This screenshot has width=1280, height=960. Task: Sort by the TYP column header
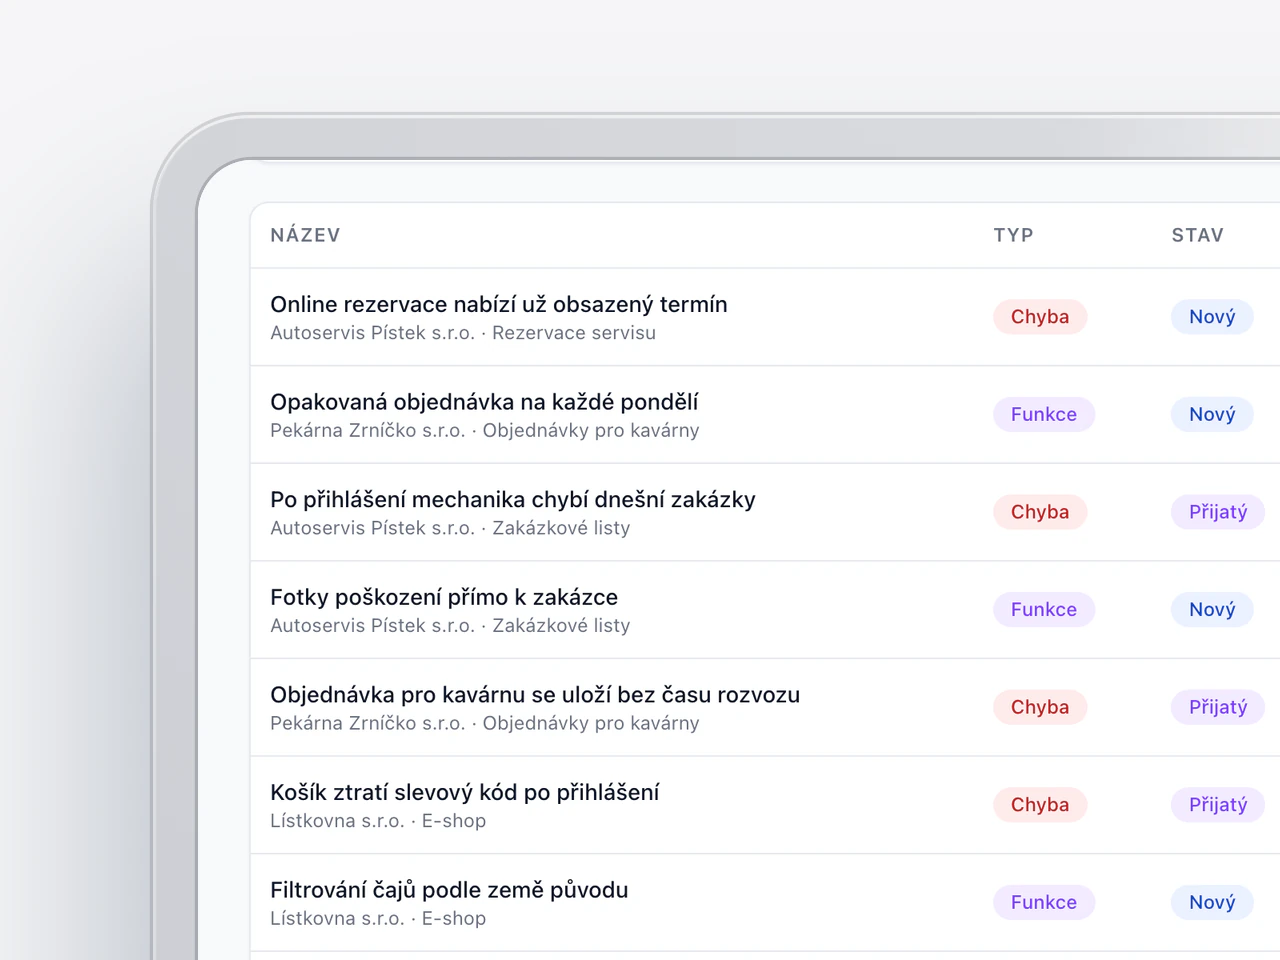point(1013,235)
